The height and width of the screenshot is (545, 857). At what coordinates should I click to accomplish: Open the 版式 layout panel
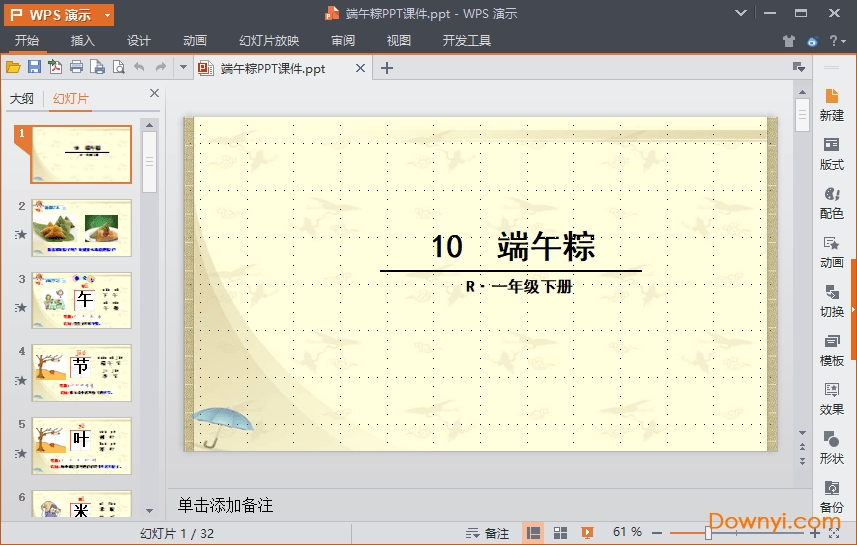pyautogui.click(x=831, y=154)
